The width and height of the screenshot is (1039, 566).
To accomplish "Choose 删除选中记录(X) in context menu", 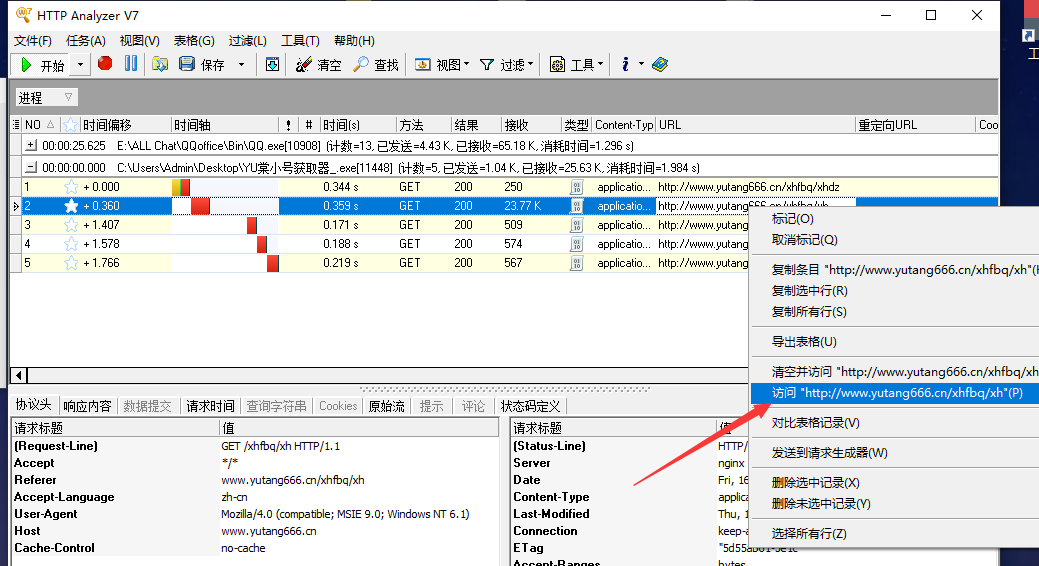I will [815, 482].
